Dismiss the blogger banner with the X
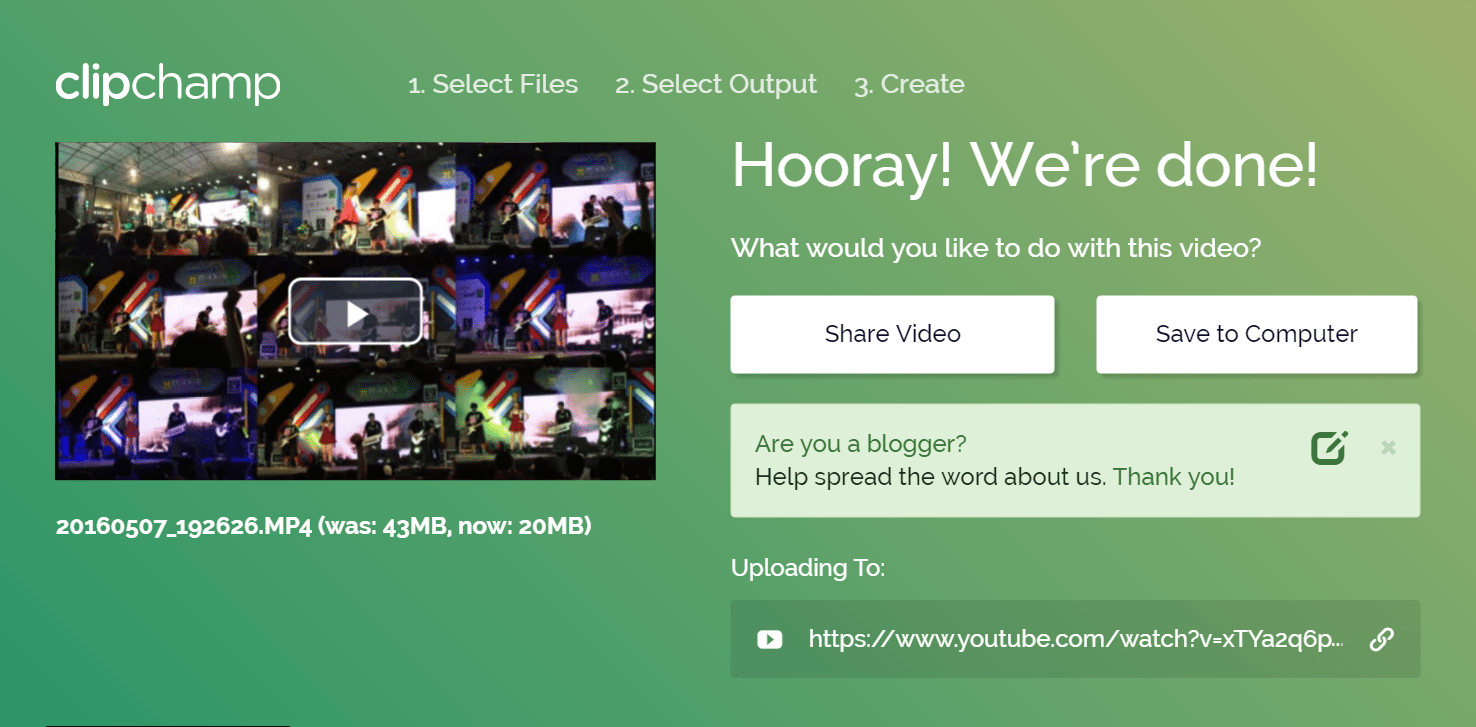1476x727 pixels. [1388, 448]
